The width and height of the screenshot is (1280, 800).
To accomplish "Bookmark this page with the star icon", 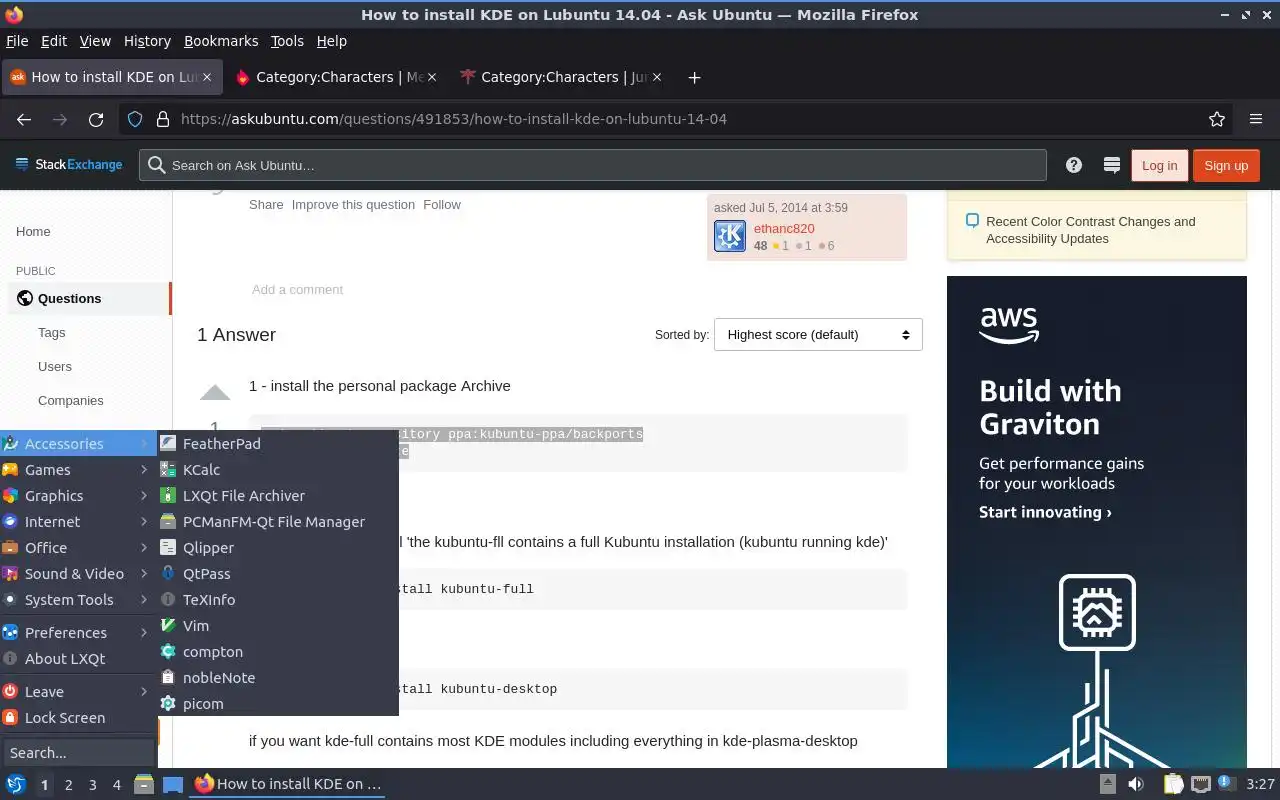I will coord(1217,119).
